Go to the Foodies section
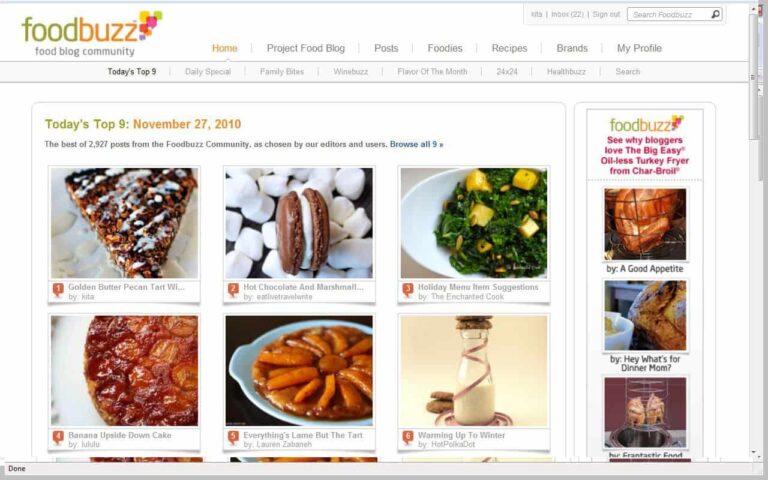This screenshot has height=480, width=768. (x=445, y=48)
